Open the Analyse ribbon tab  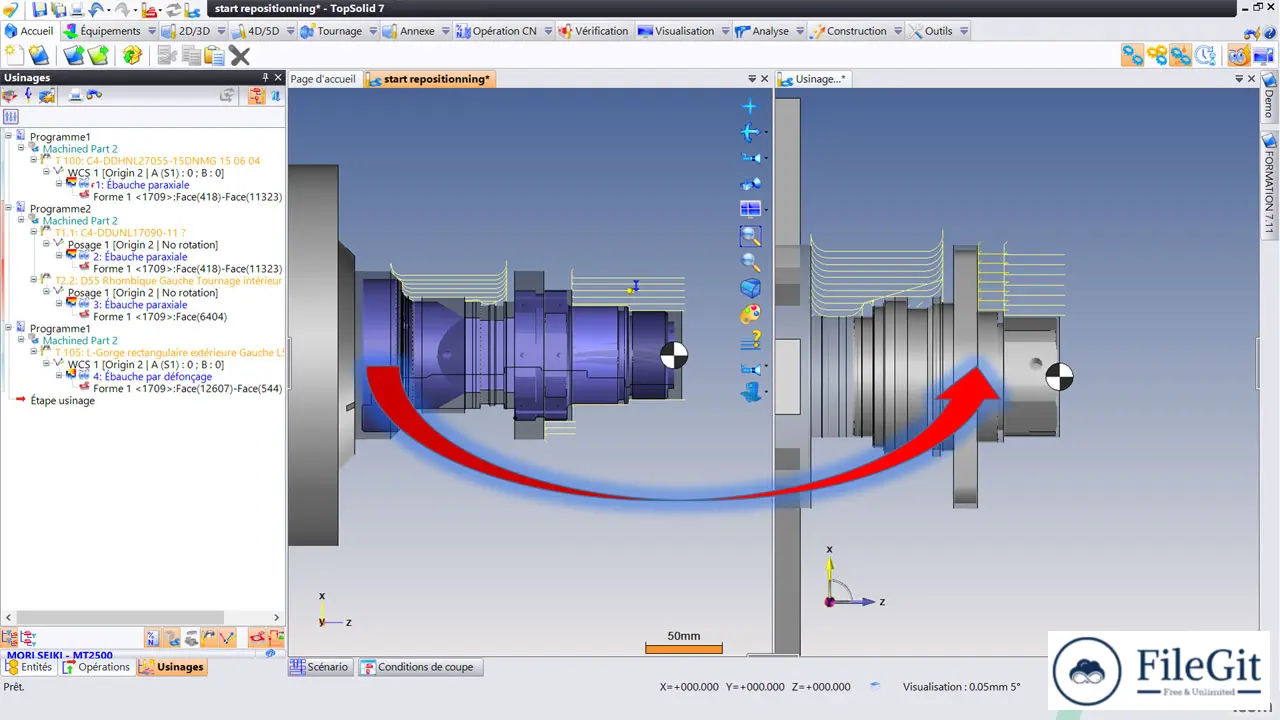coord(762,31)
